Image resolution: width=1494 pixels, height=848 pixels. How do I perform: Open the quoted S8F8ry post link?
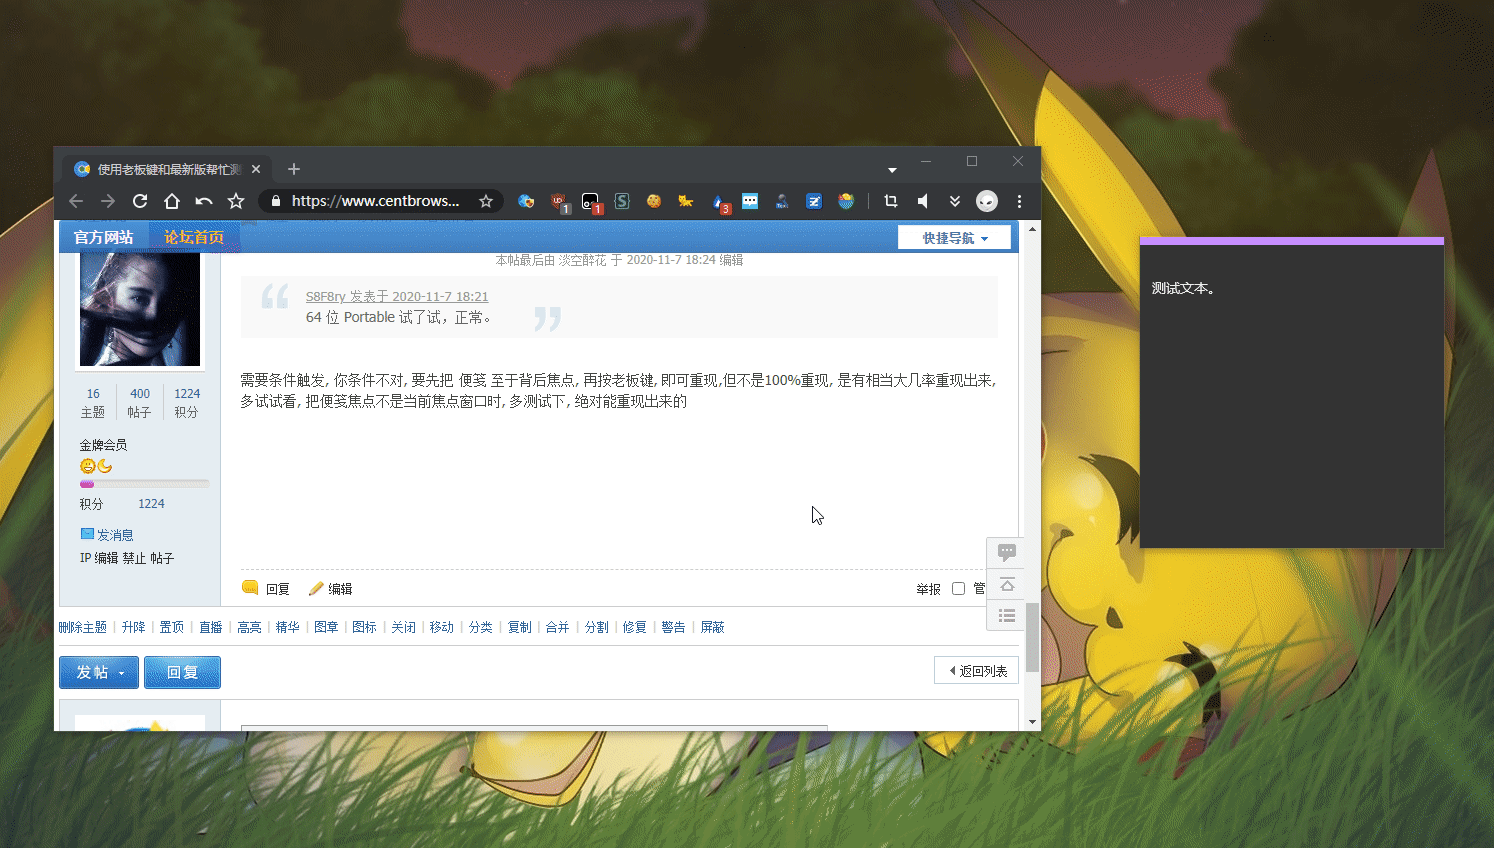(397, 296)
